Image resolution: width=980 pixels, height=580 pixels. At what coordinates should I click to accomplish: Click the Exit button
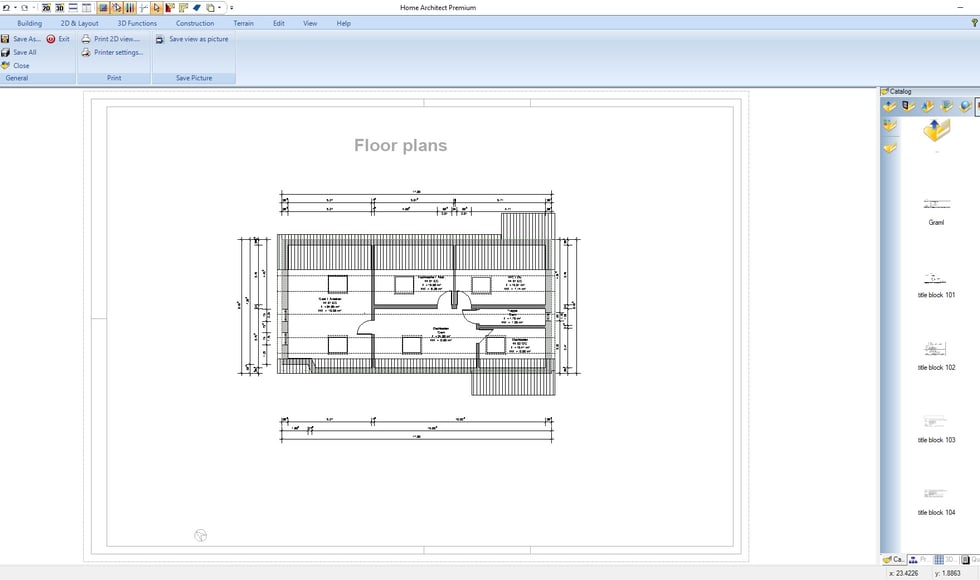(58, 39)
